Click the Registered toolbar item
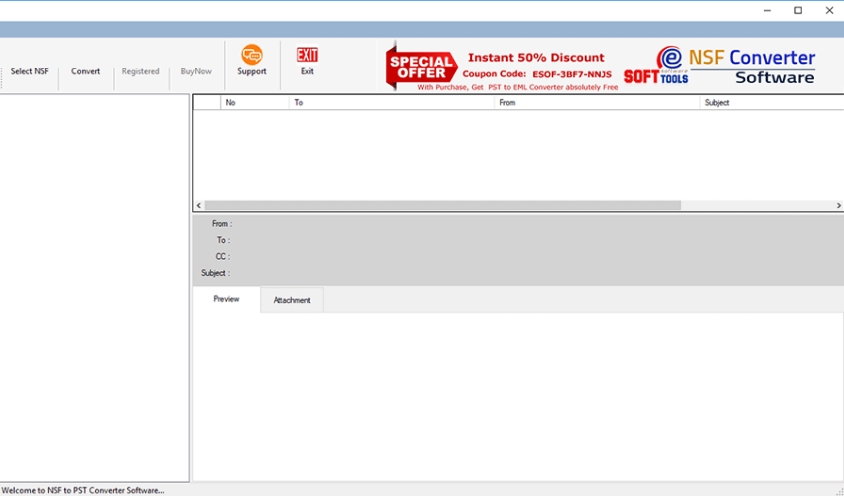 click(x=140, y=71)
